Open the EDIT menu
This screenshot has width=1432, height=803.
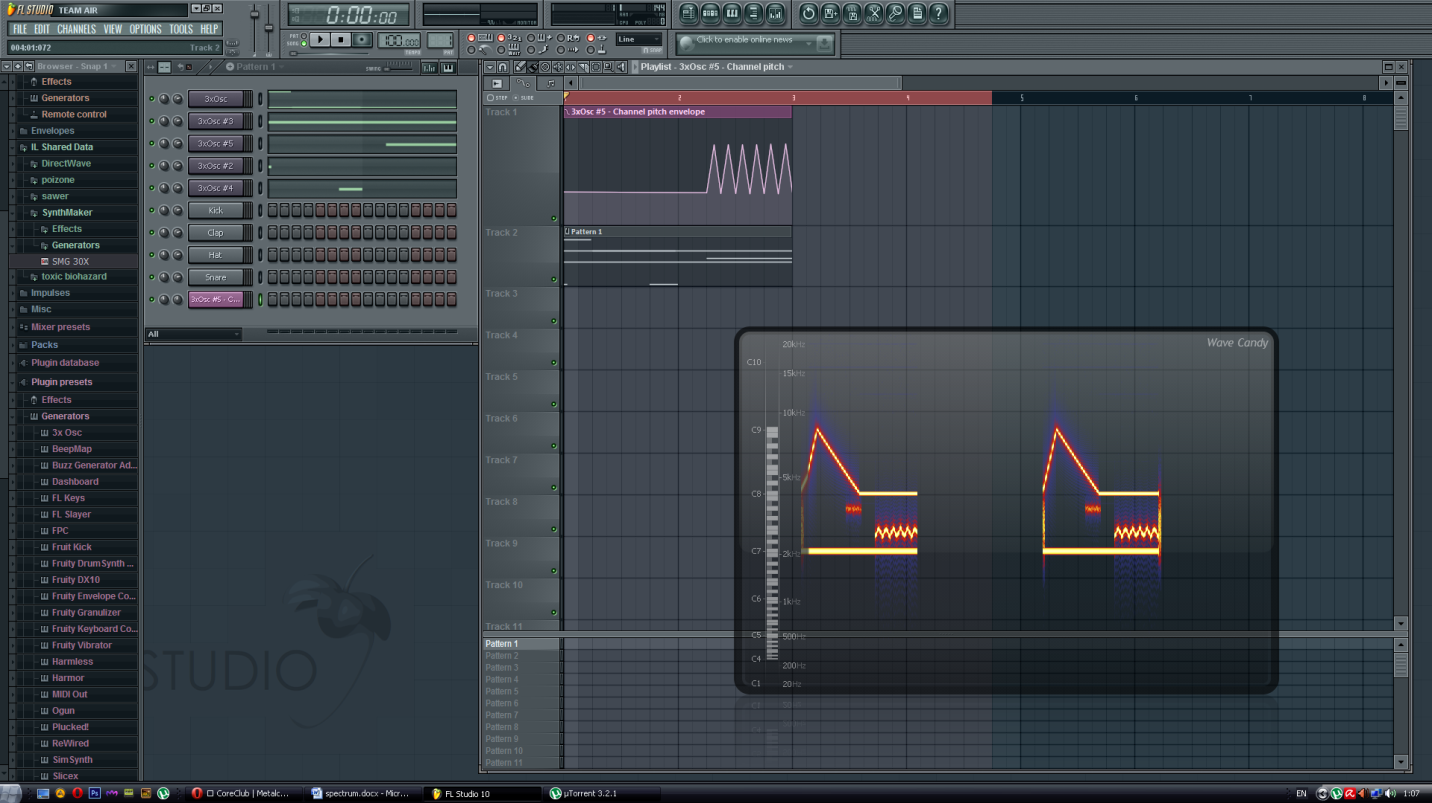(42, 29)
